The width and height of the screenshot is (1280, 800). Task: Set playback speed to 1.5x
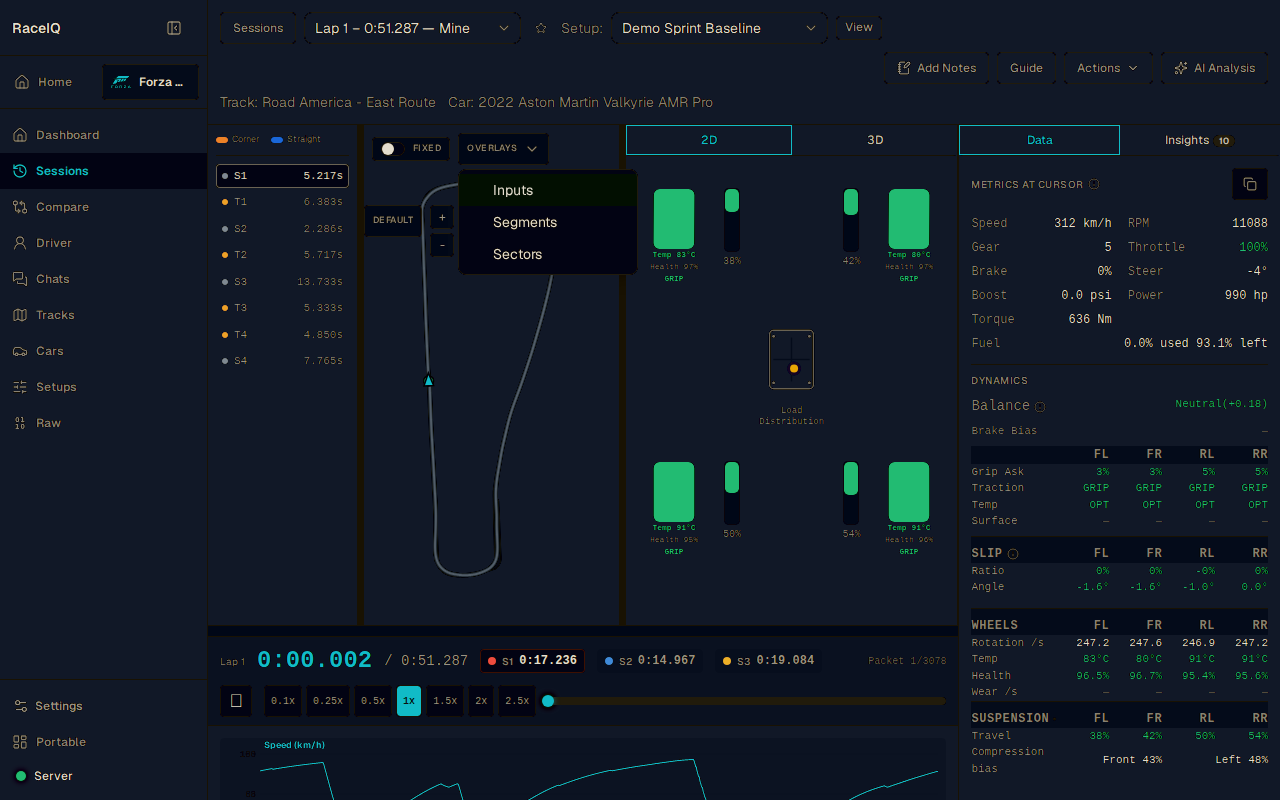click(446, 701)
